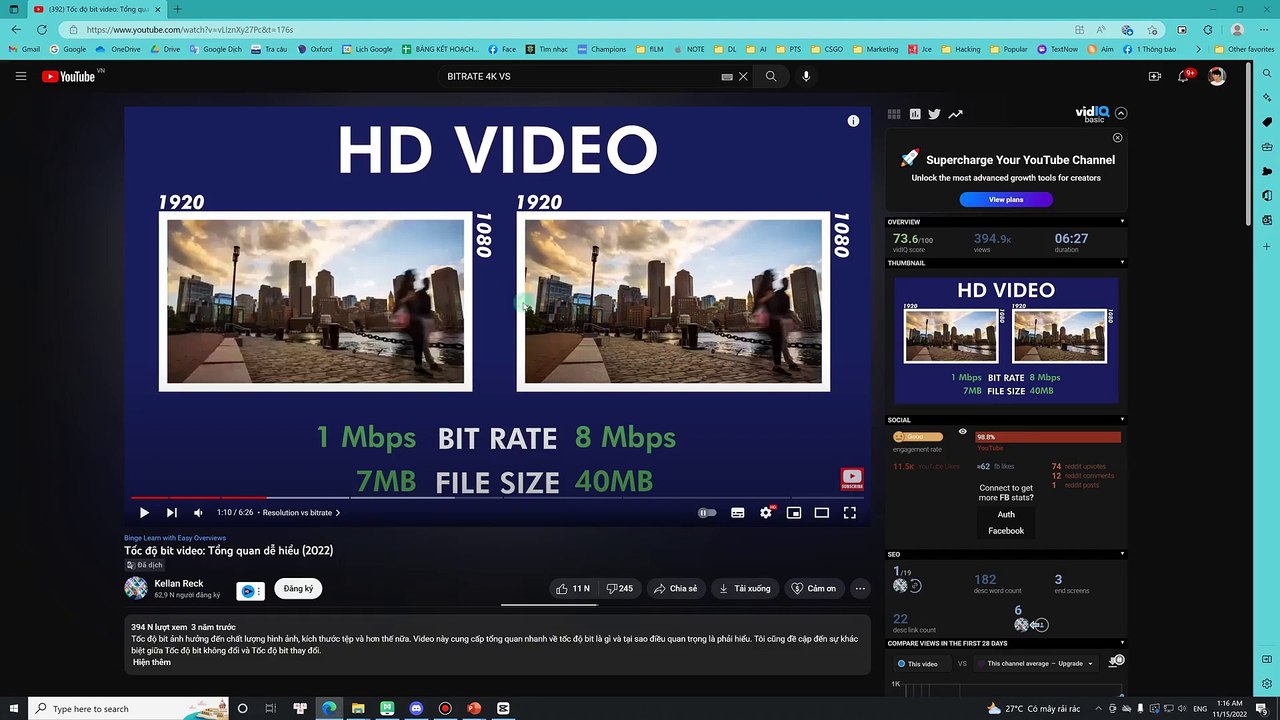Open the on-screen keyboard in search

pyautogui.click(x=727, y=76)
